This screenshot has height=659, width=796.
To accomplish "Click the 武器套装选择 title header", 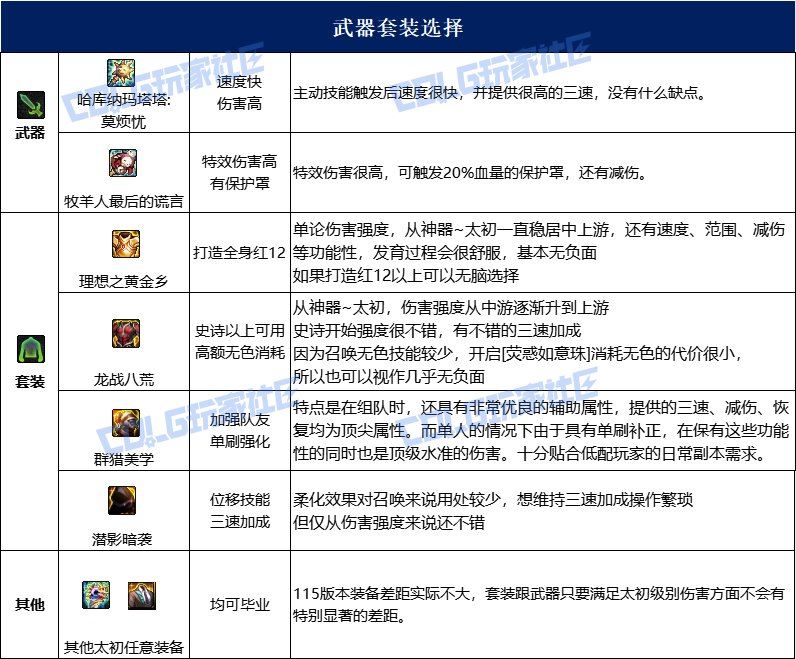I will pyautogui.click(x=398, y=27).
